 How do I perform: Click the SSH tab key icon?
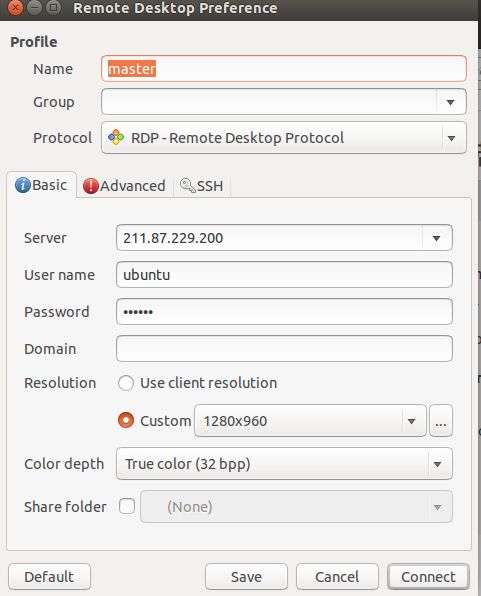click(x=187, y=185)
